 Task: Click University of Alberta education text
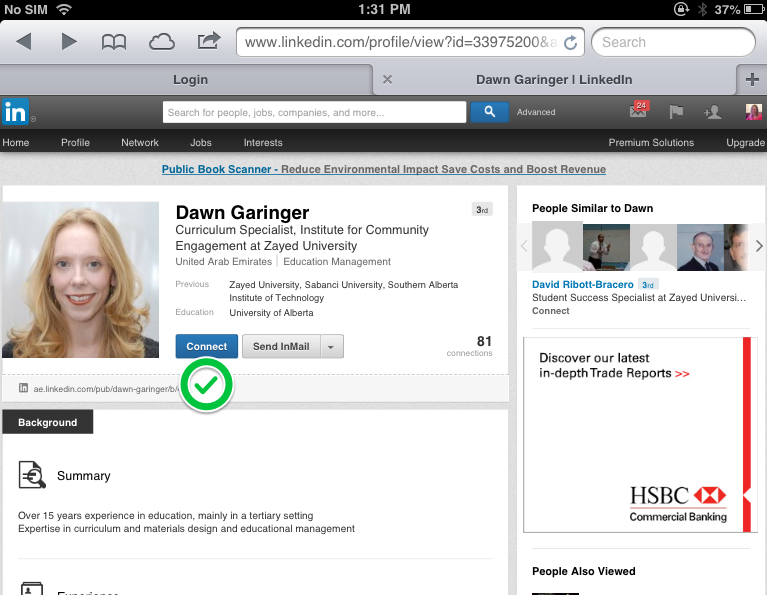click(271, 313)
